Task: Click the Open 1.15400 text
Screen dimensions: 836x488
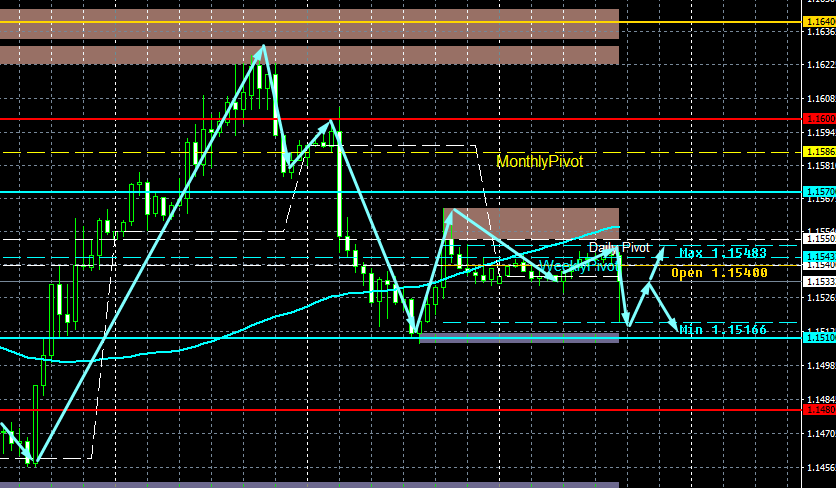Action: (719, 273)
